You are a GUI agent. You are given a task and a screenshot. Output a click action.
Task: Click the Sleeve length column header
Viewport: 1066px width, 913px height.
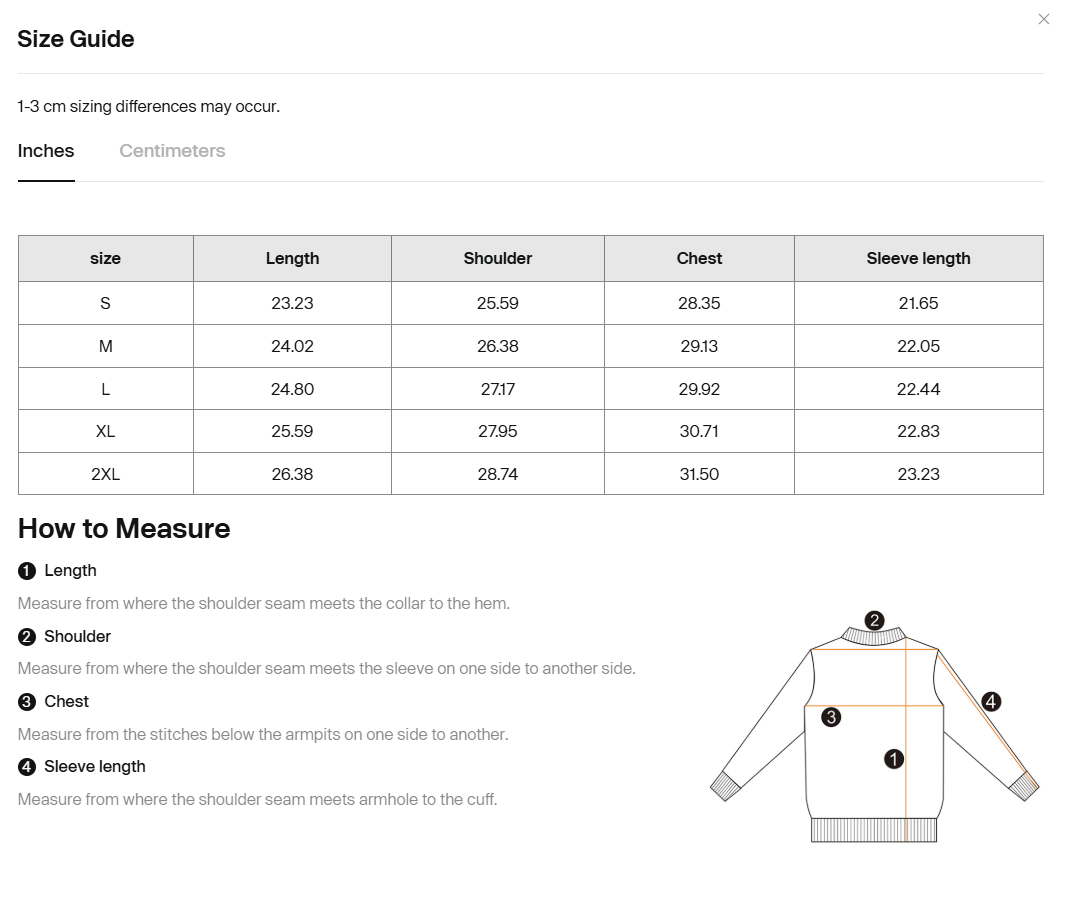click(x=918, y=258)
